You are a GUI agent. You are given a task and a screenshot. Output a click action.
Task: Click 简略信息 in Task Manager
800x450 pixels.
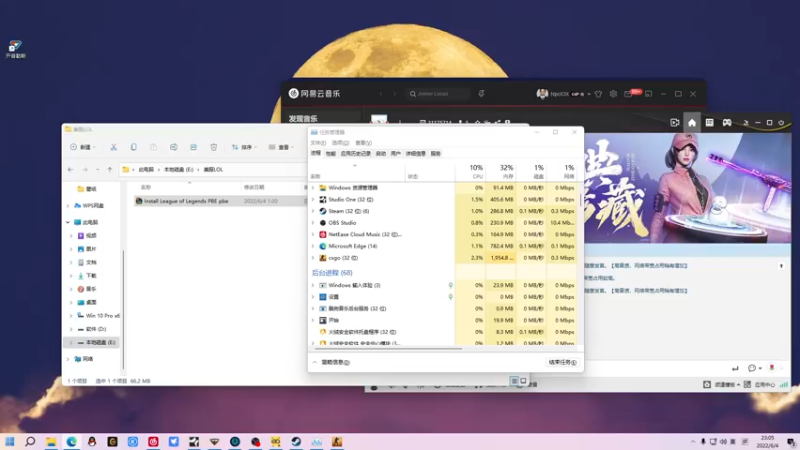click(x=335, y=362)
